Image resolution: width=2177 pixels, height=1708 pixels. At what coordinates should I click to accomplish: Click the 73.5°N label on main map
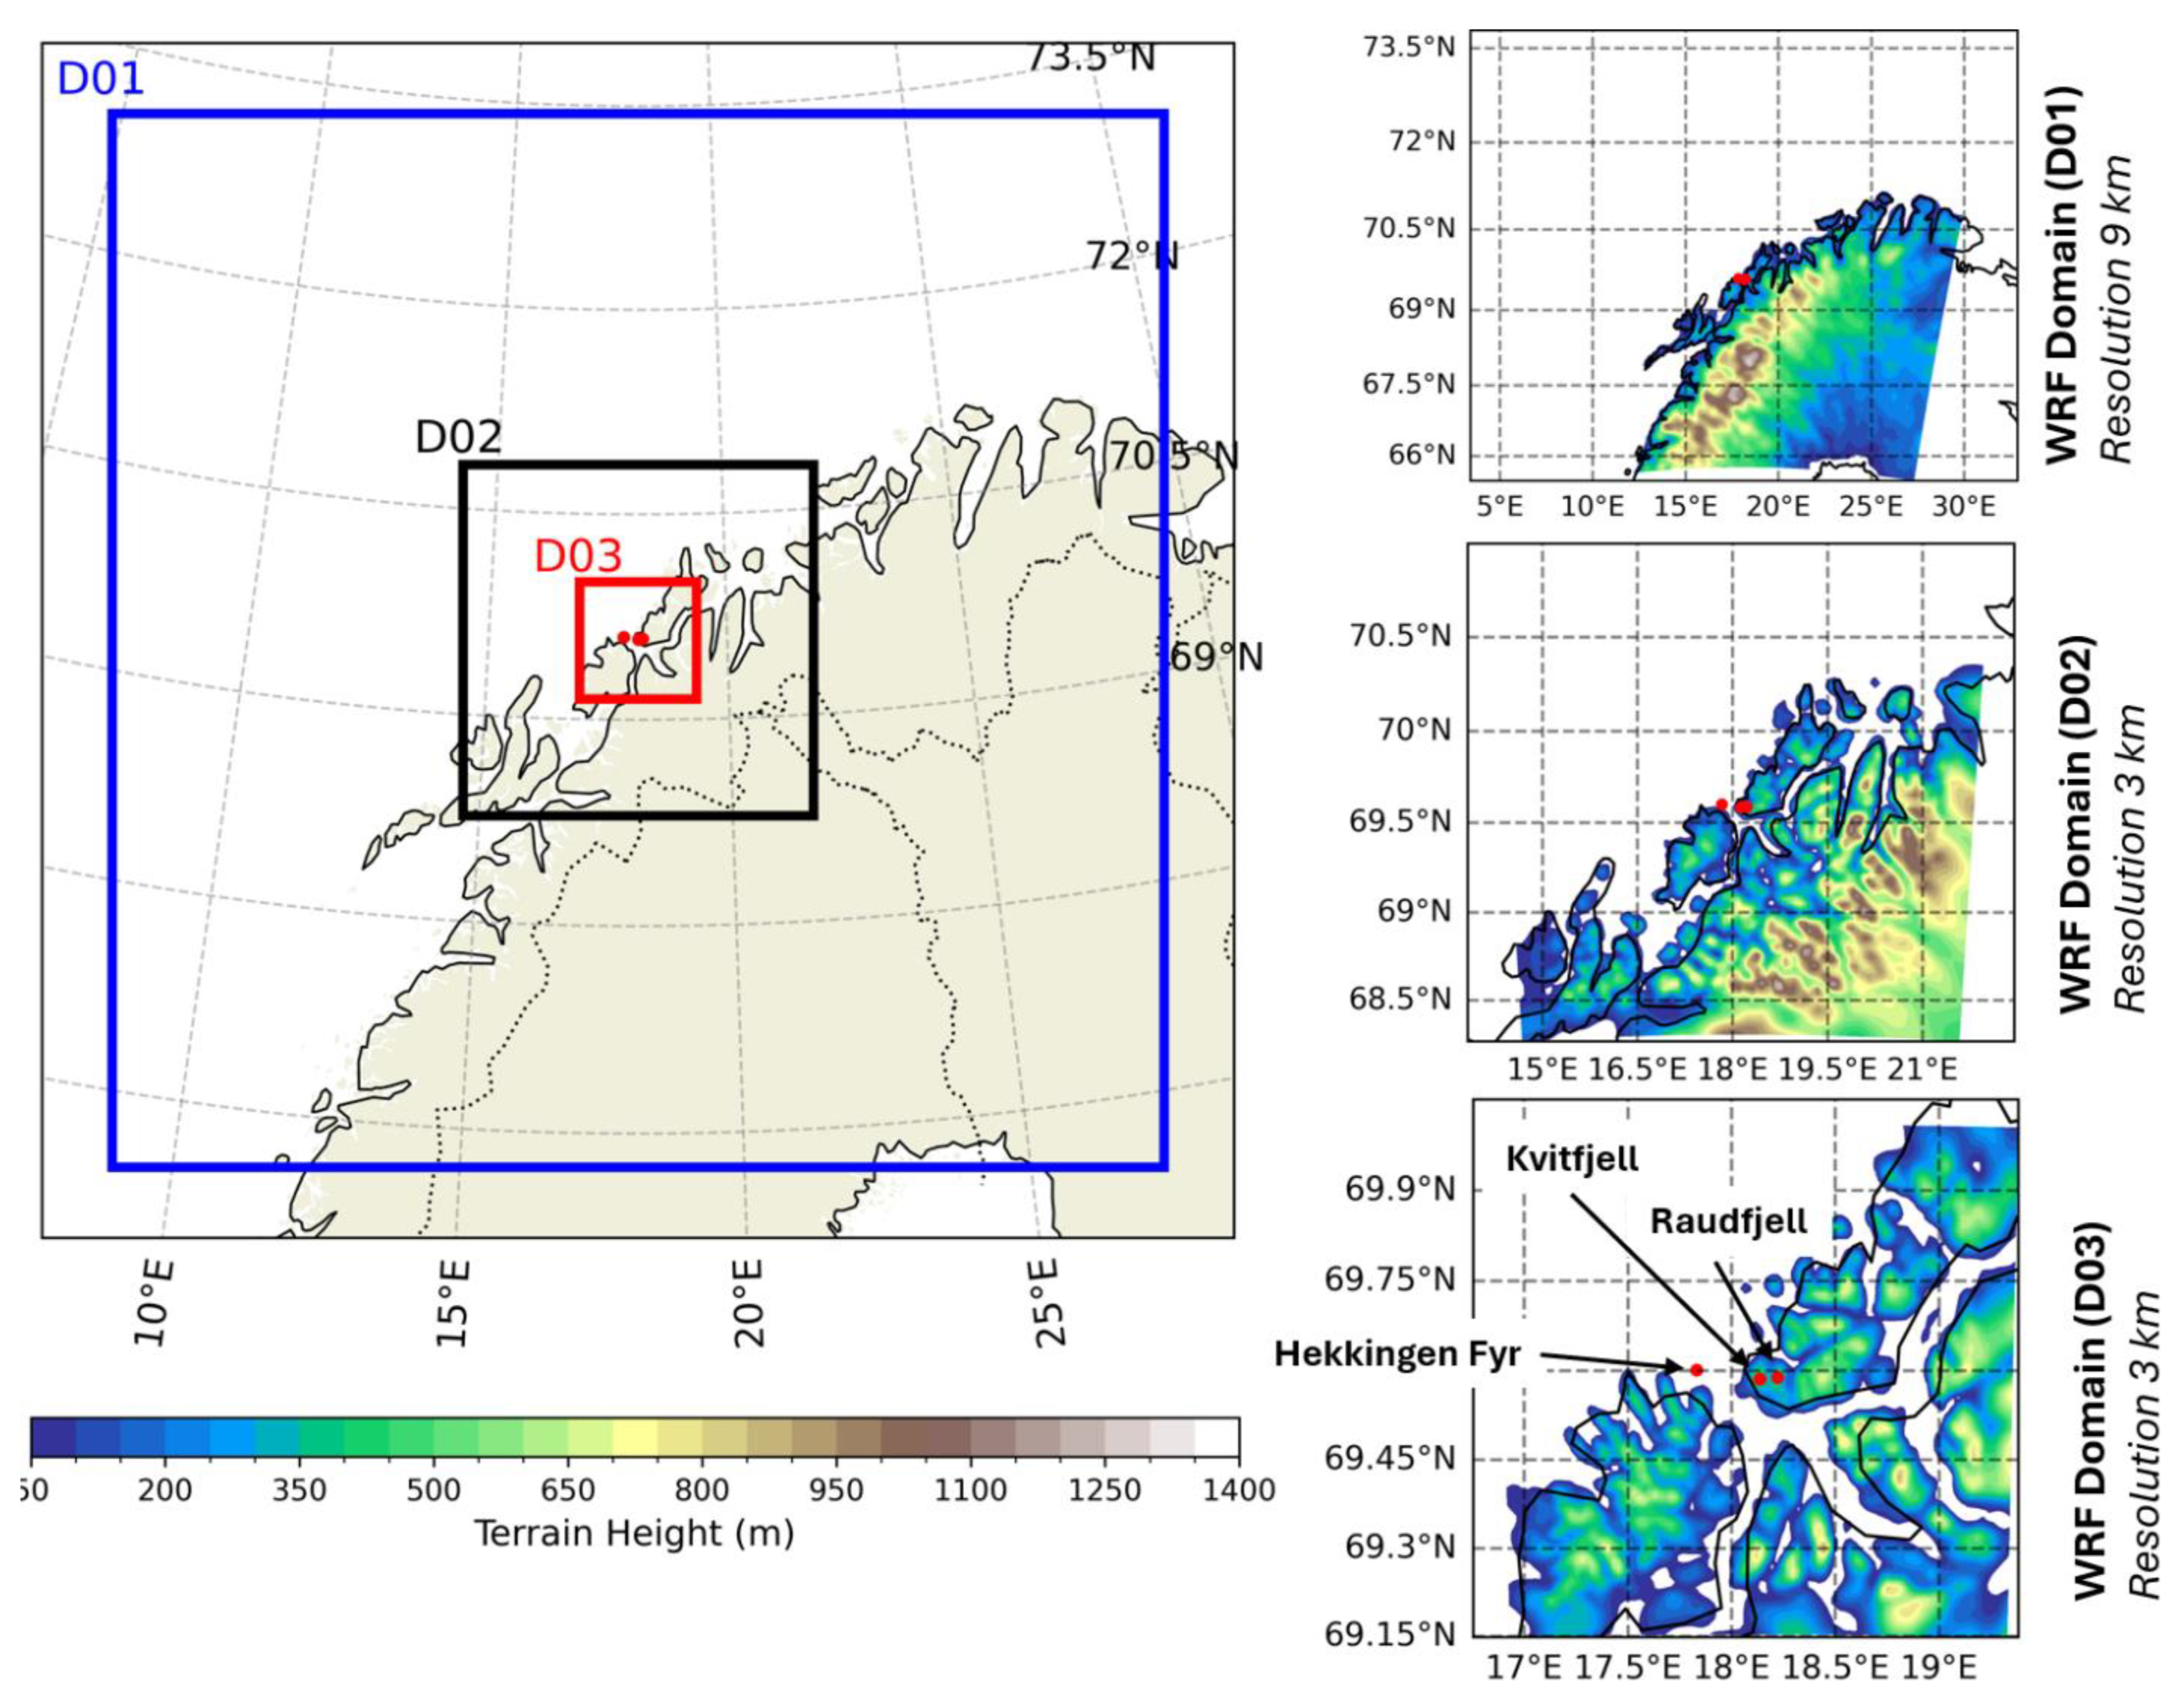(x=1090, y=57)
